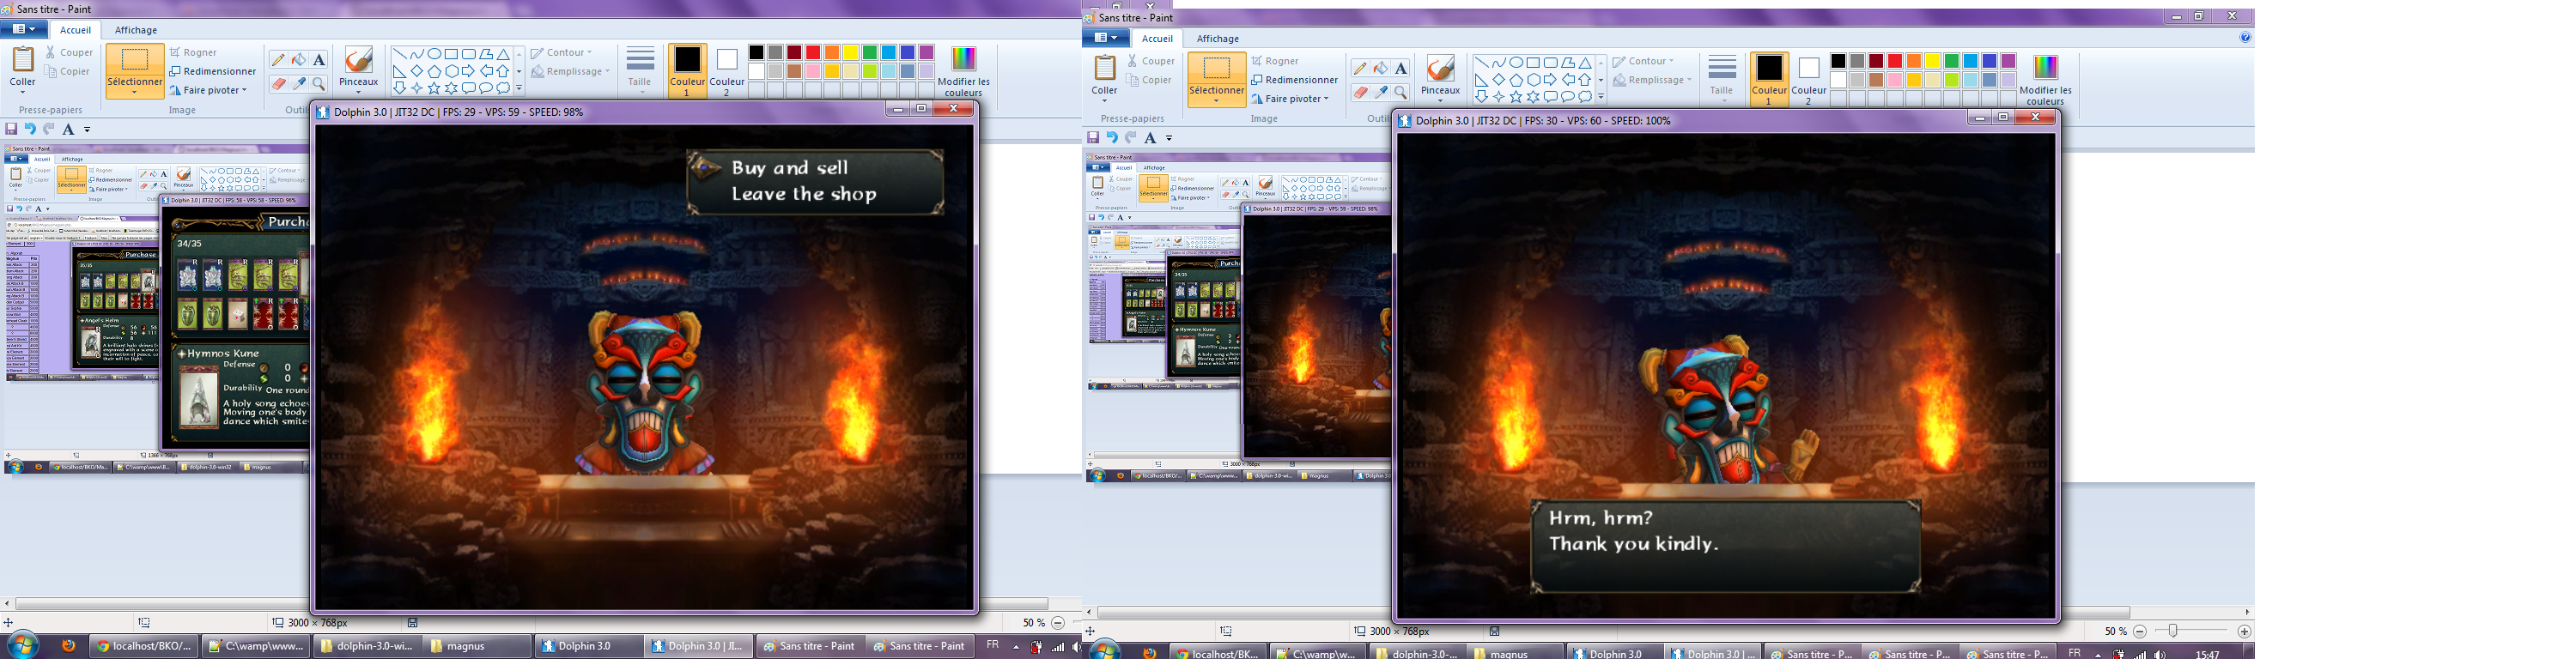Click the Save icon in right Paint window
Viewport: 2576px width, 659px height.
coord(1093,138)
